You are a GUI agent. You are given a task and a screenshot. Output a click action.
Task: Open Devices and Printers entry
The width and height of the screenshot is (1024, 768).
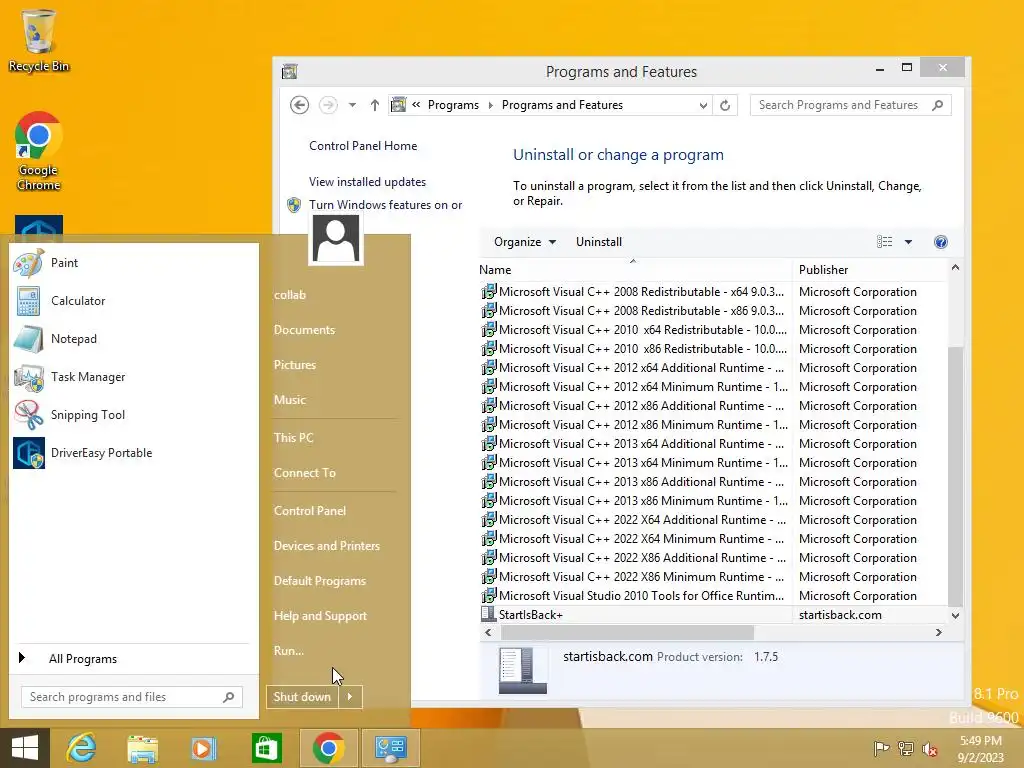[x=327, y=546]
